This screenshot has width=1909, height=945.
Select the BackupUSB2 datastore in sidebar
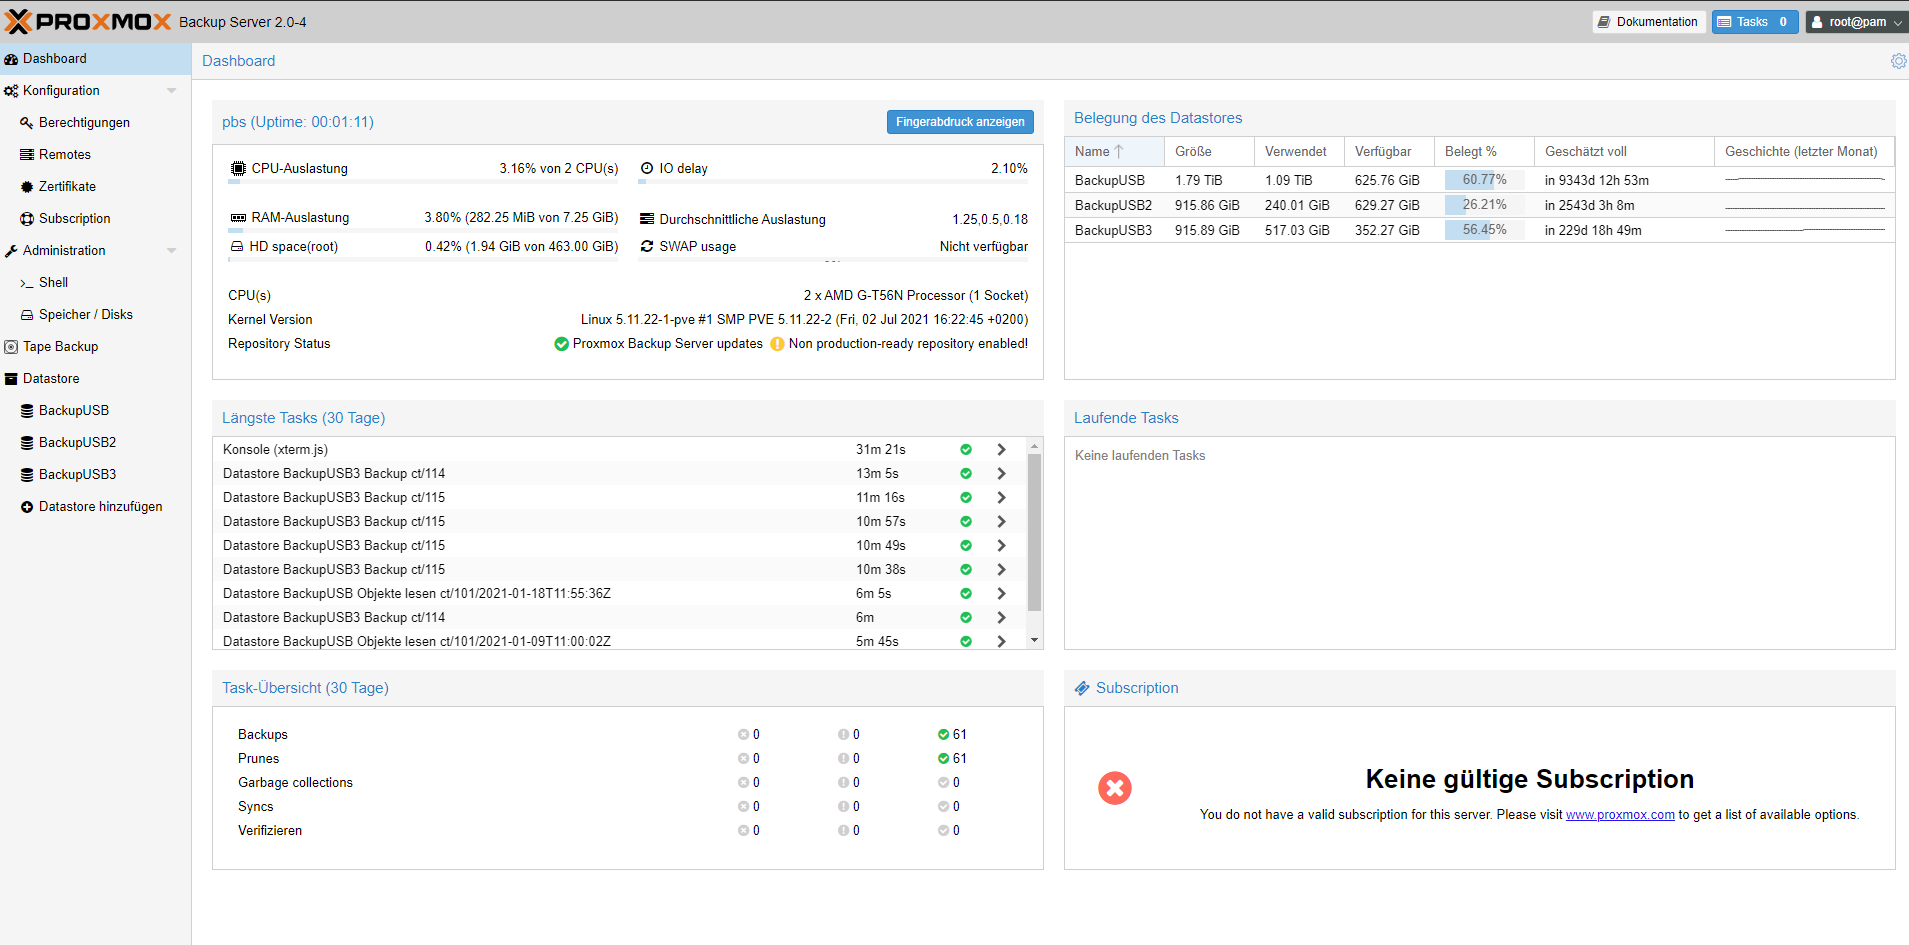pos(96,443)
